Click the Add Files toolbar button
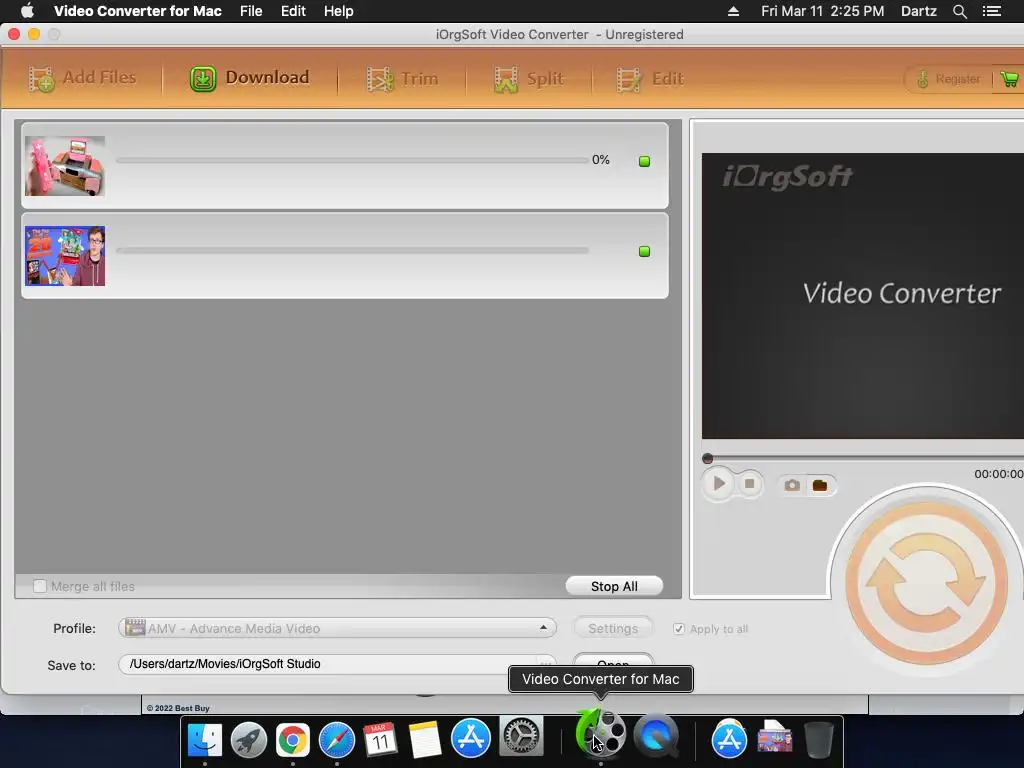Viewport: 1024px width, 768px height. click(82, 78)
